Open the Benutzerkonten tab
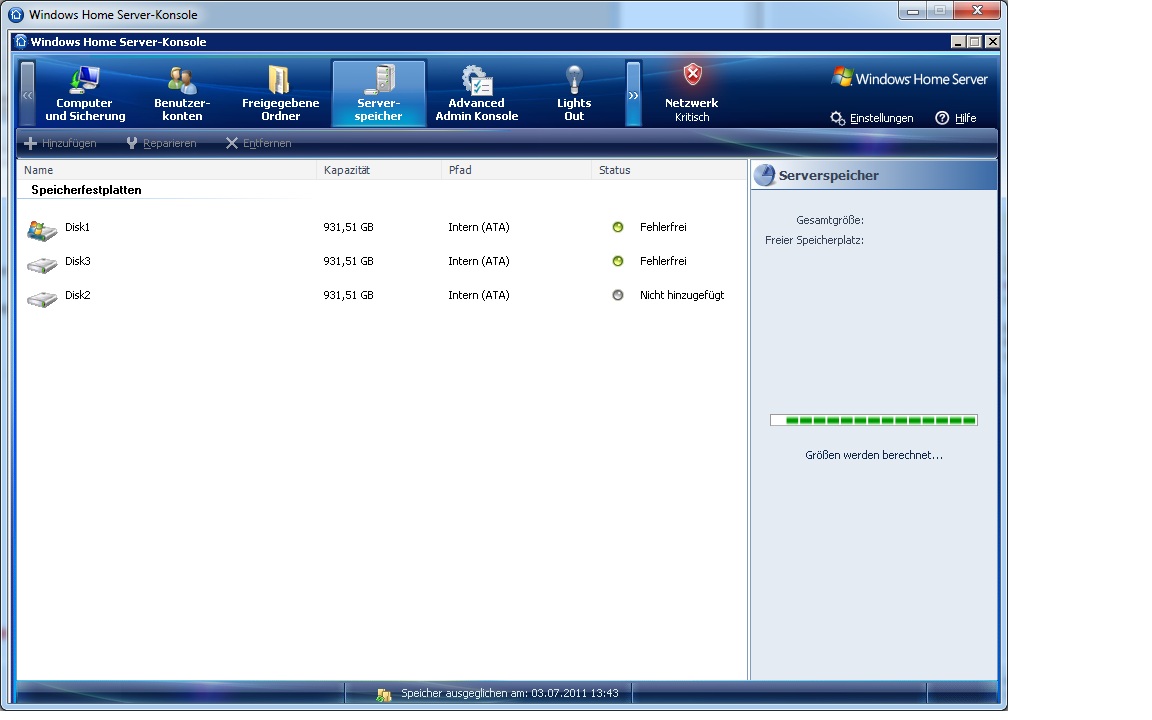This screenshot has width=1152, height=720. coord(182,93)
